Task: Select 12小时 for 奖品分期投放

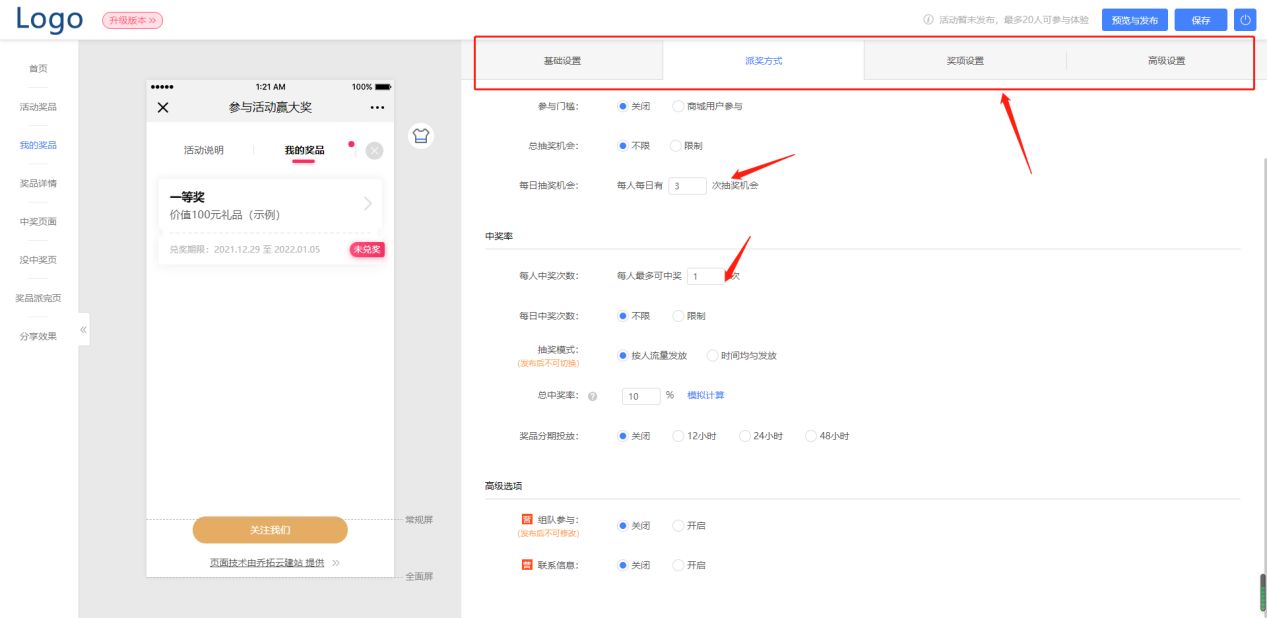Action: click(x=677, y=436)
